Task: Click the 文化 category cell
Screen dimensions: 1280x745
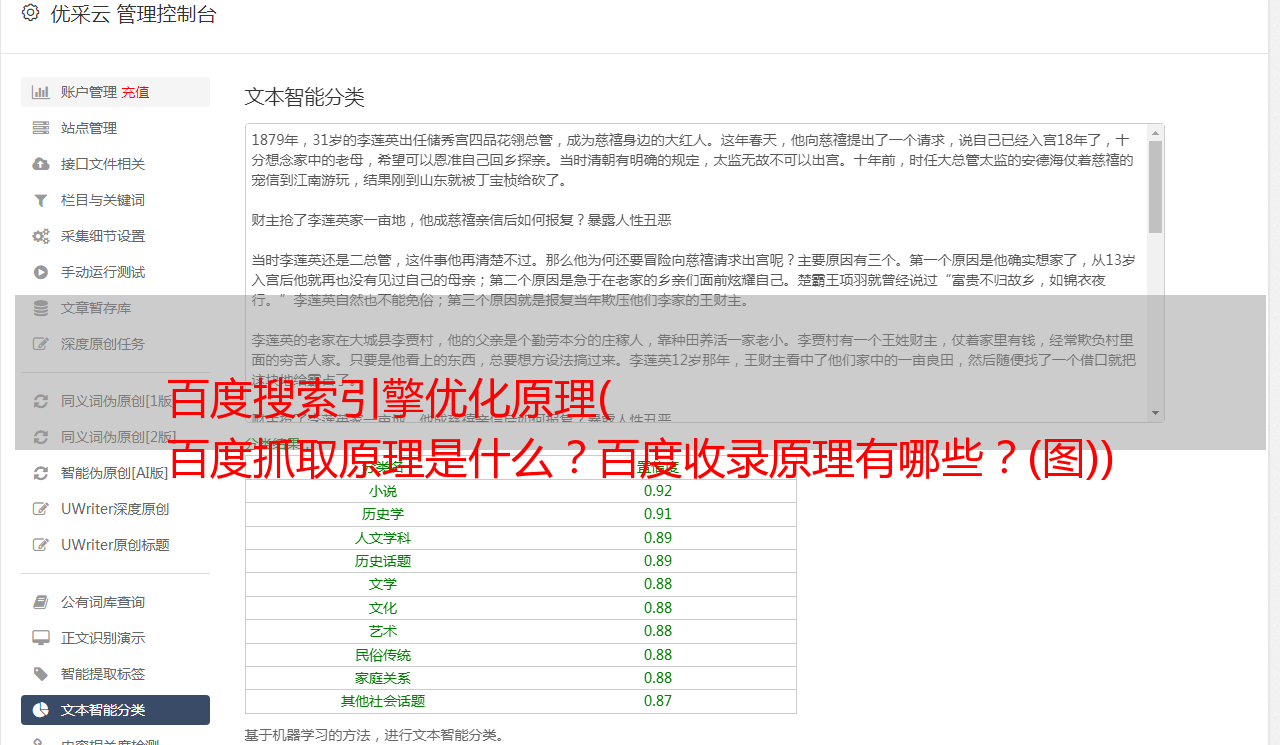Action: click(383, 608)
